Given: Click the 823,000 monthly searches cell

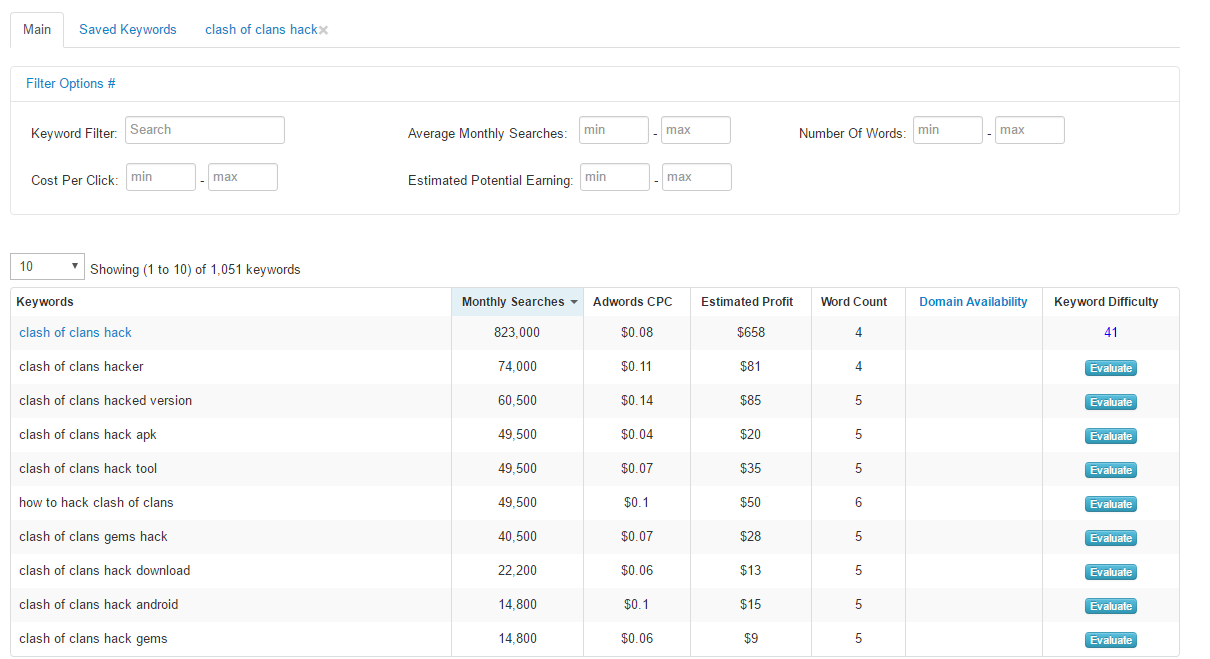Looking at the screenshot, I should 517,333.
